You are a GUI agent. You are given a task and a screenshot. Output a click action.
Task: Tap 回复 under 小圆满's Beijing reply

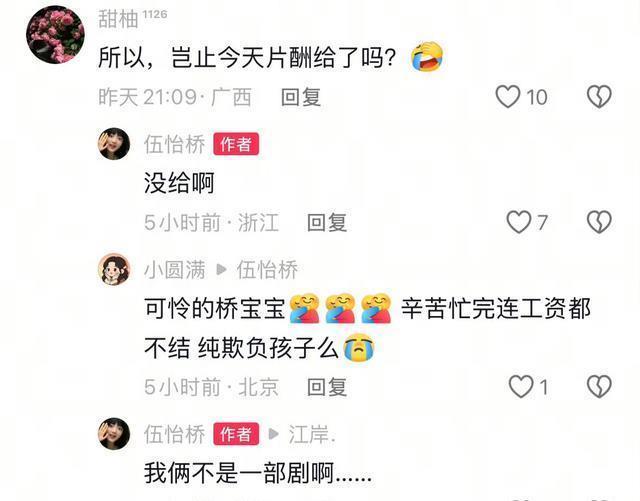(327, 387)
